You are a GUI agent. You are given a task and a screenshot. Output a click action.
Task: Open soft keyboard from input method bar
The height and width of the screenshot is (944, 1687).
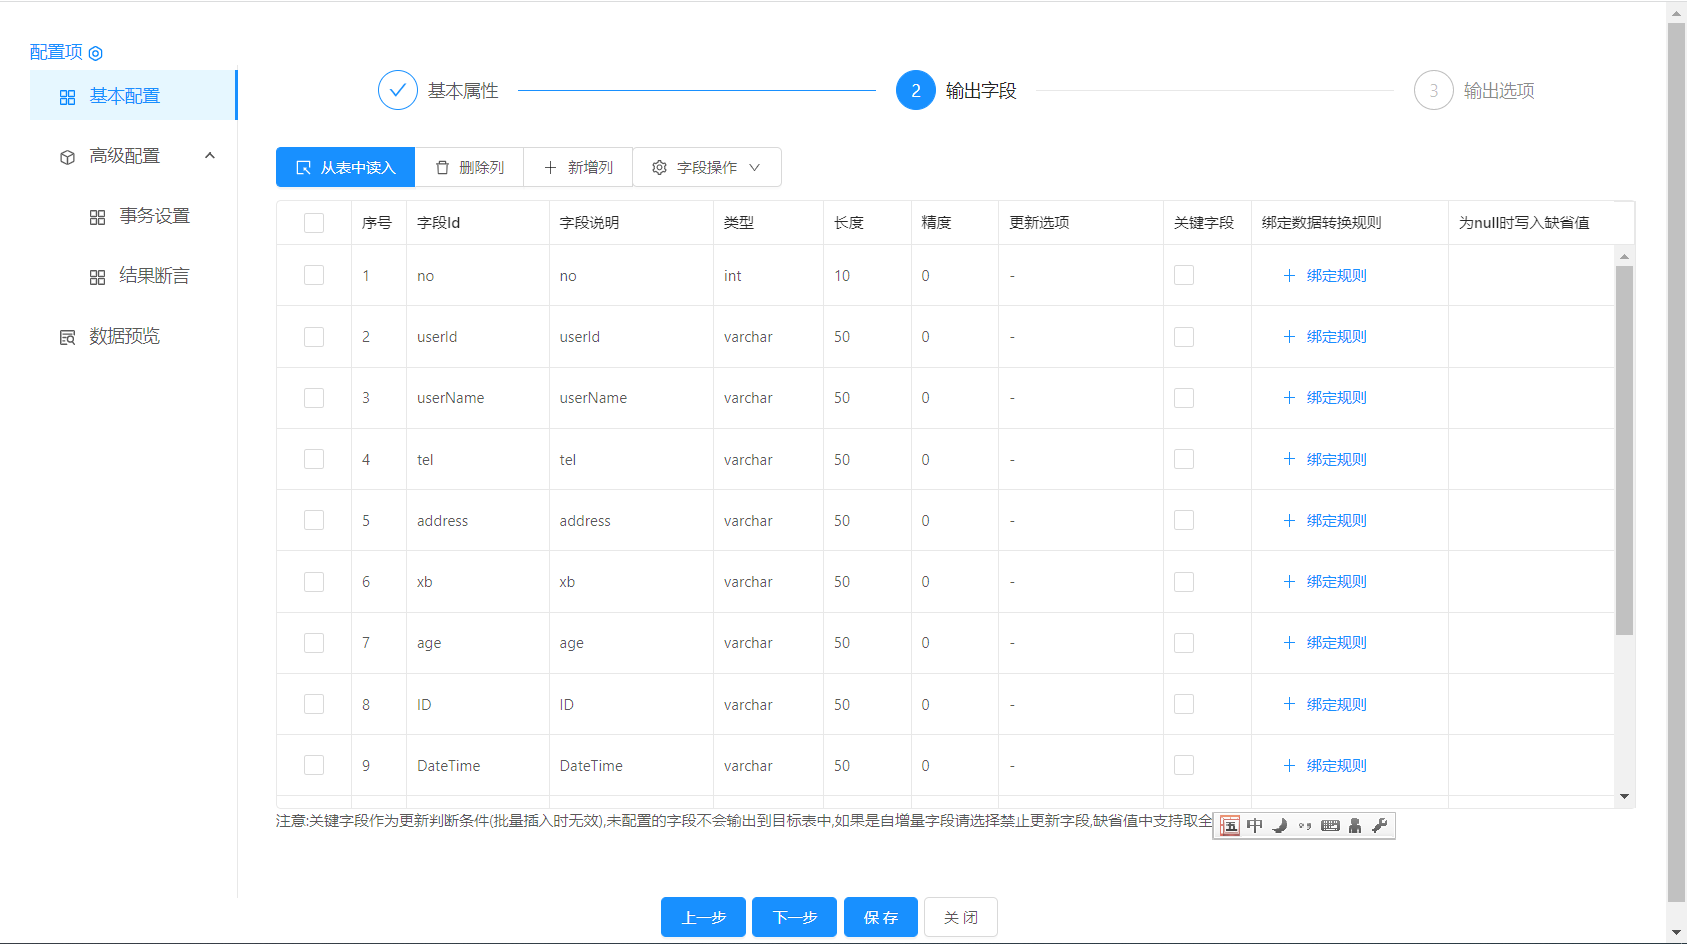[x=1330, y=826]
